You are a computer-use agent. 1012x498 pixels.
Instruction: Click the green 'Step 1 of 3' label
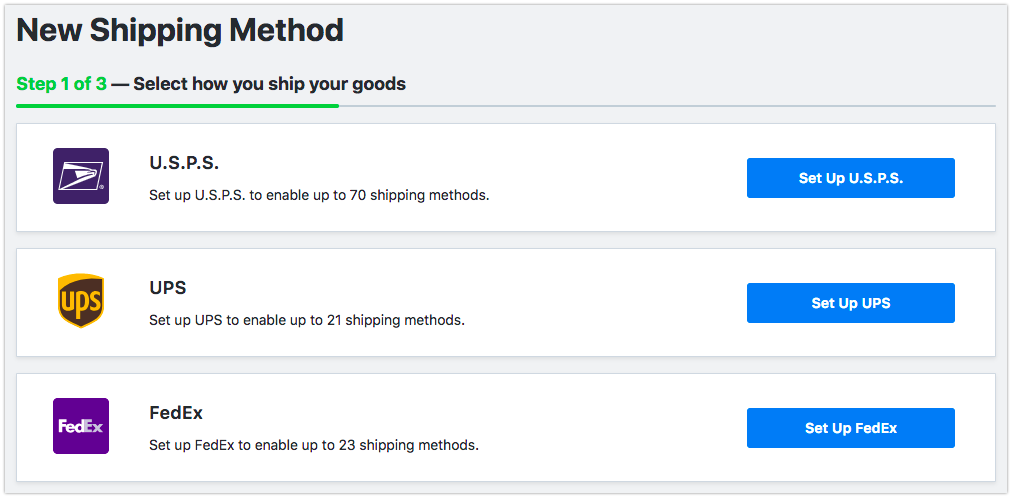61,84
